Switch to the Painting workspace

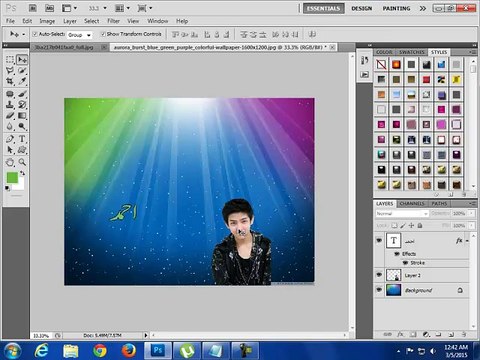pos(396,8)
